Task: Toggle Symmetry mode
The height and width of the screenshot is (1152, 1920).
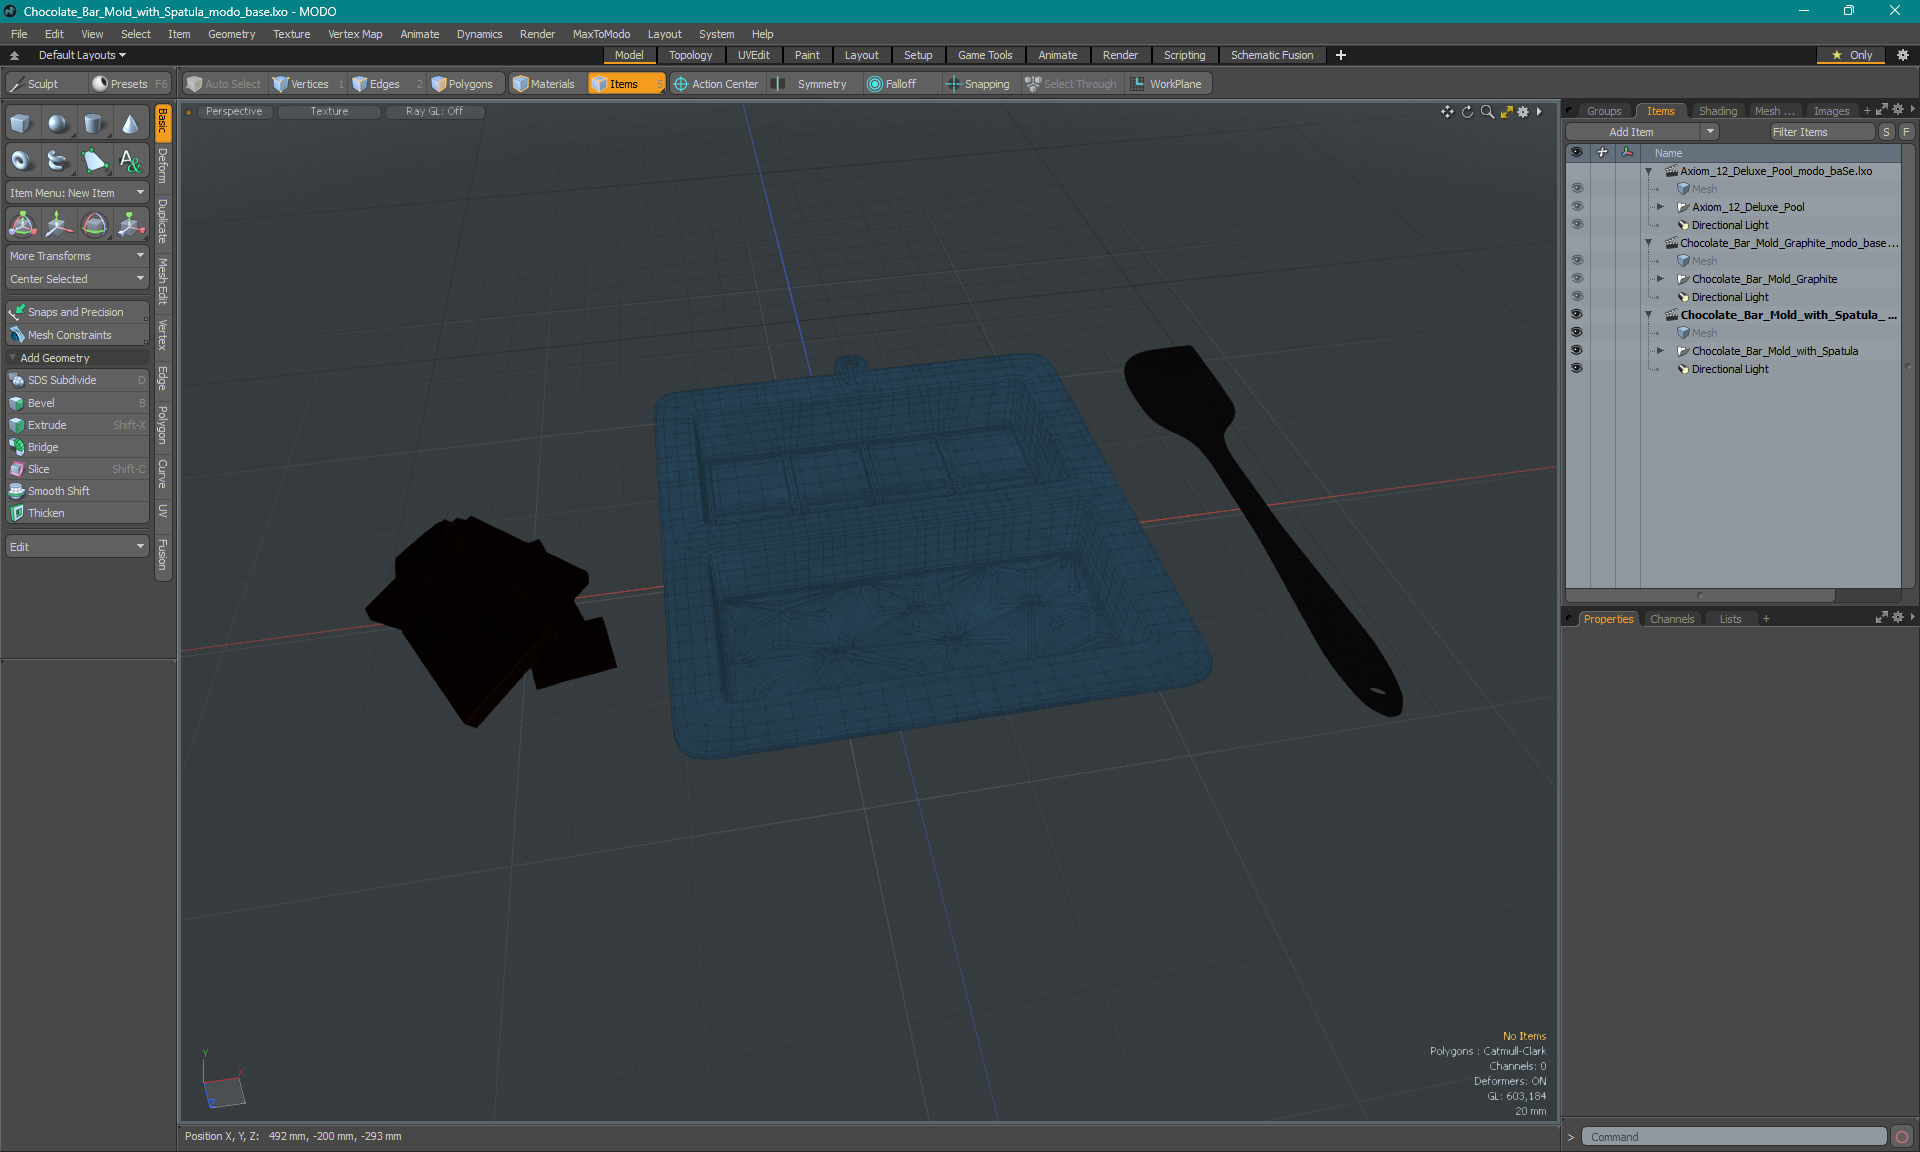Action: tap(811, 84)
